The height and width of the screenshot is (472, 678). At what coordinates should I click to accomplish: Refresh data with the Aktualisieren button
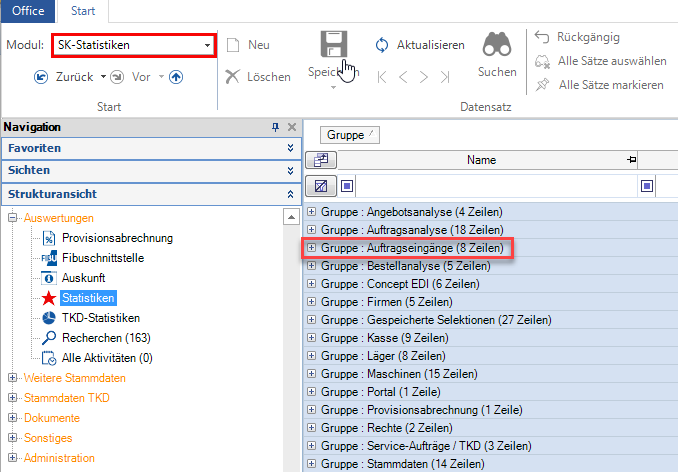[420, 45]
